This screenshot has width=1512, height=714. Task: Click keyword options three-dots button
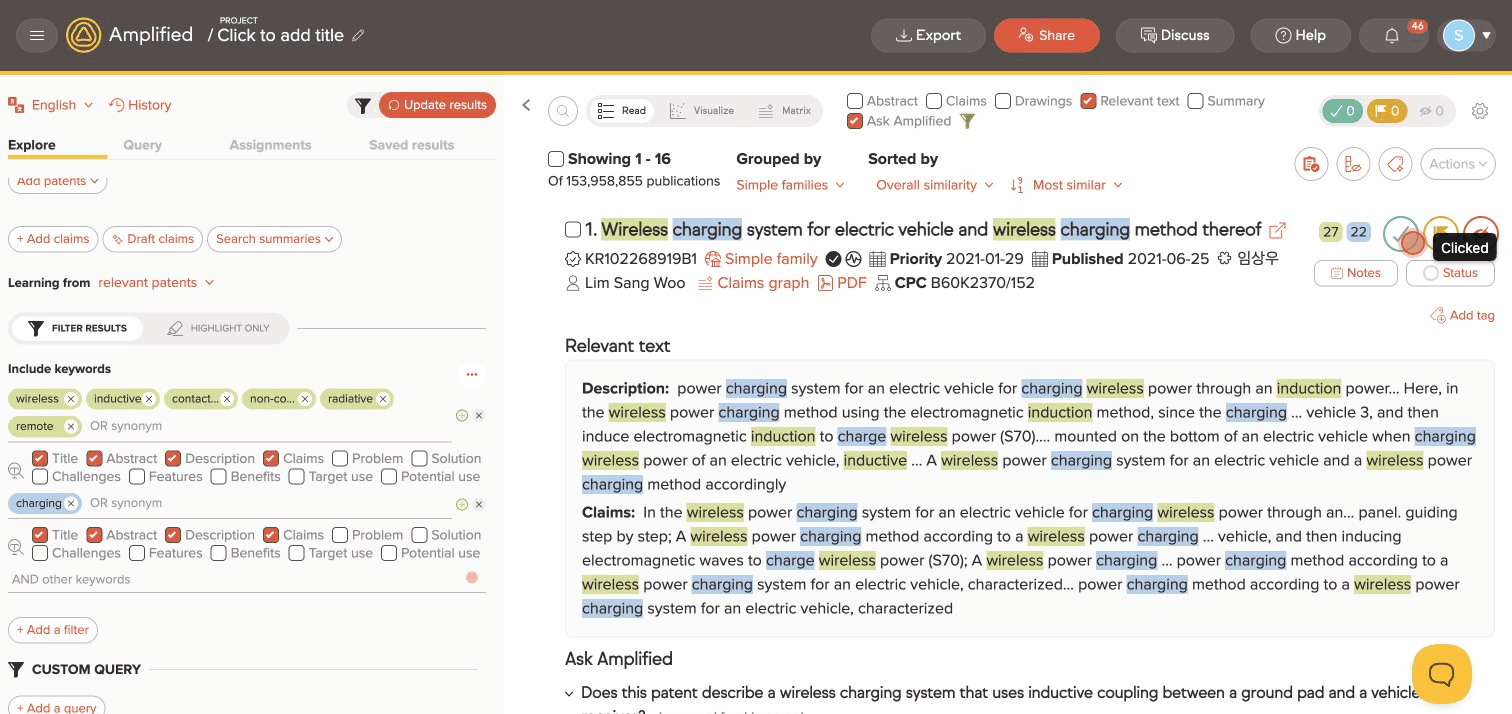[x=472, y=374]
